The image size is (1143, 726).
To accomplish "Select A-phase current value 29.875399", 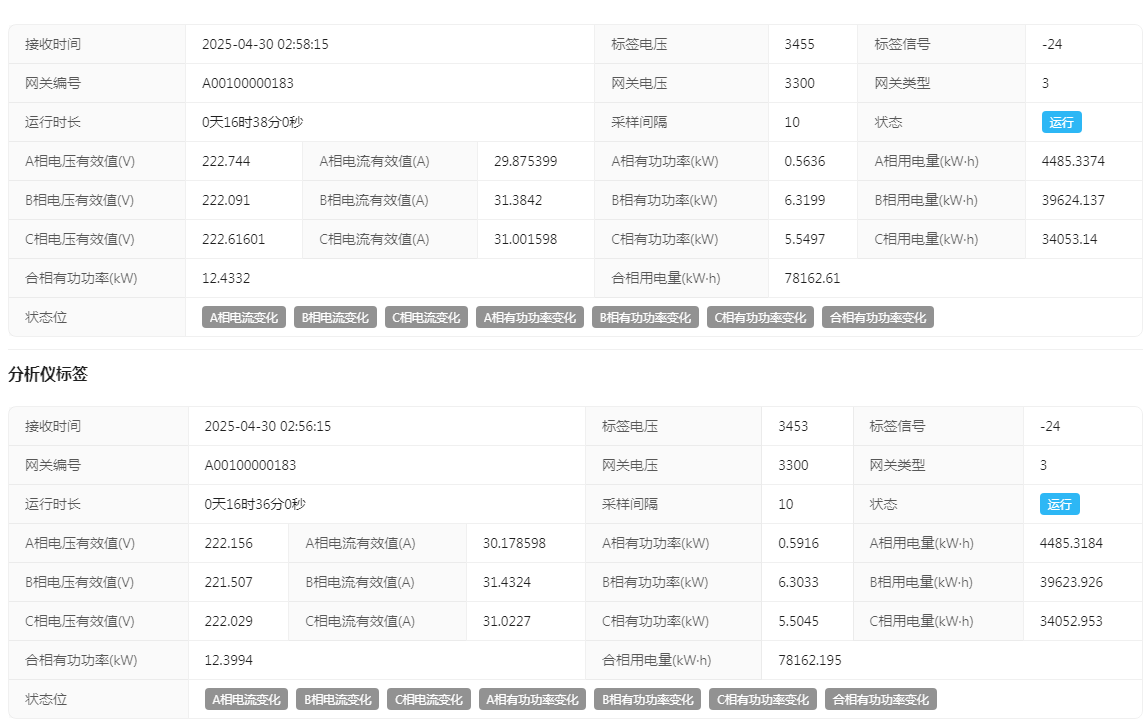I will pos(526,161).
